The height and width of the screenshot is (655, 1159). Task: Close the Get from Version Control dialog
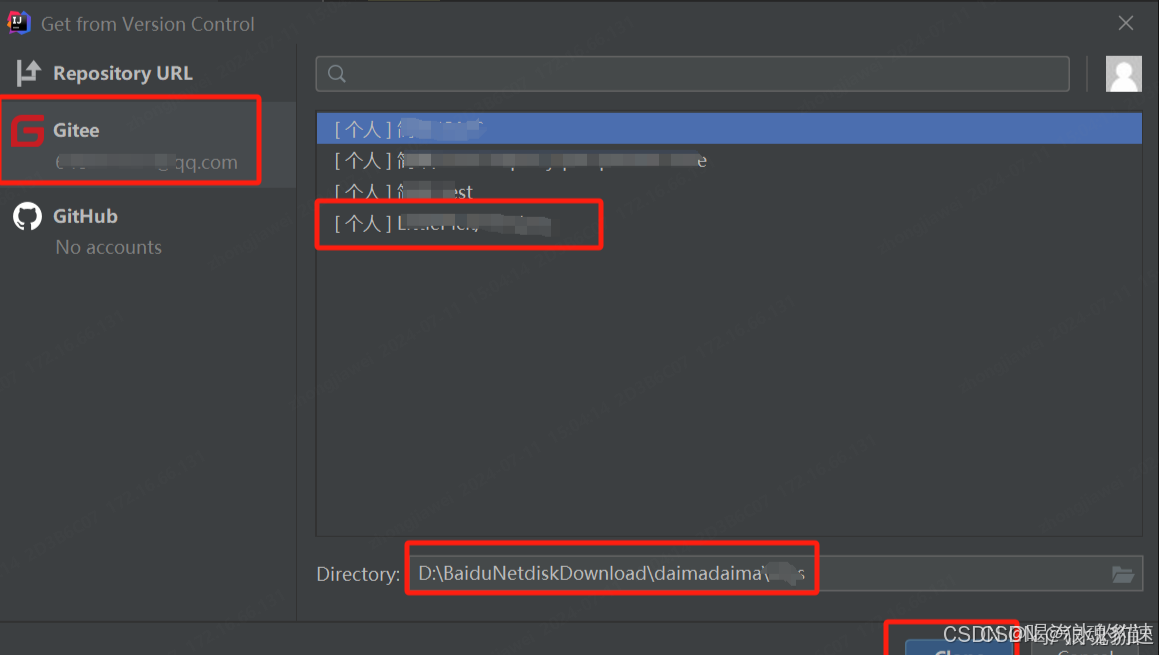click(1126, 24)
